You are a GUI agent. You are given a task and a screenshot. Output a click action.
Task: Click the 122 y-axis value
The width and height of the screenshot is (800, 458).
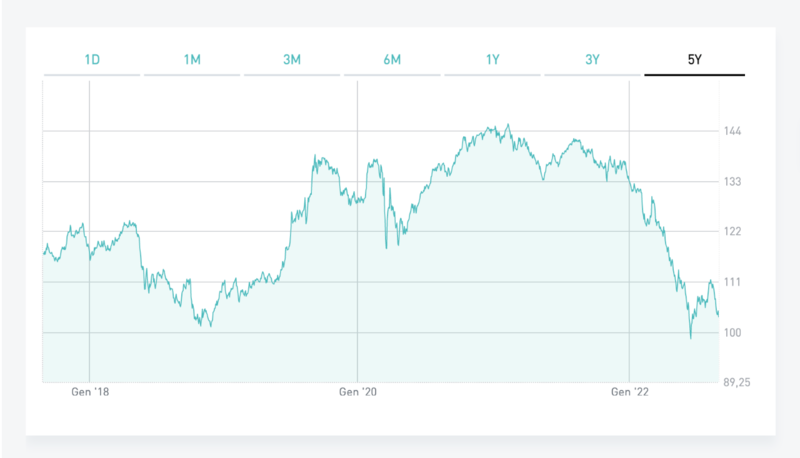(731, 232)
